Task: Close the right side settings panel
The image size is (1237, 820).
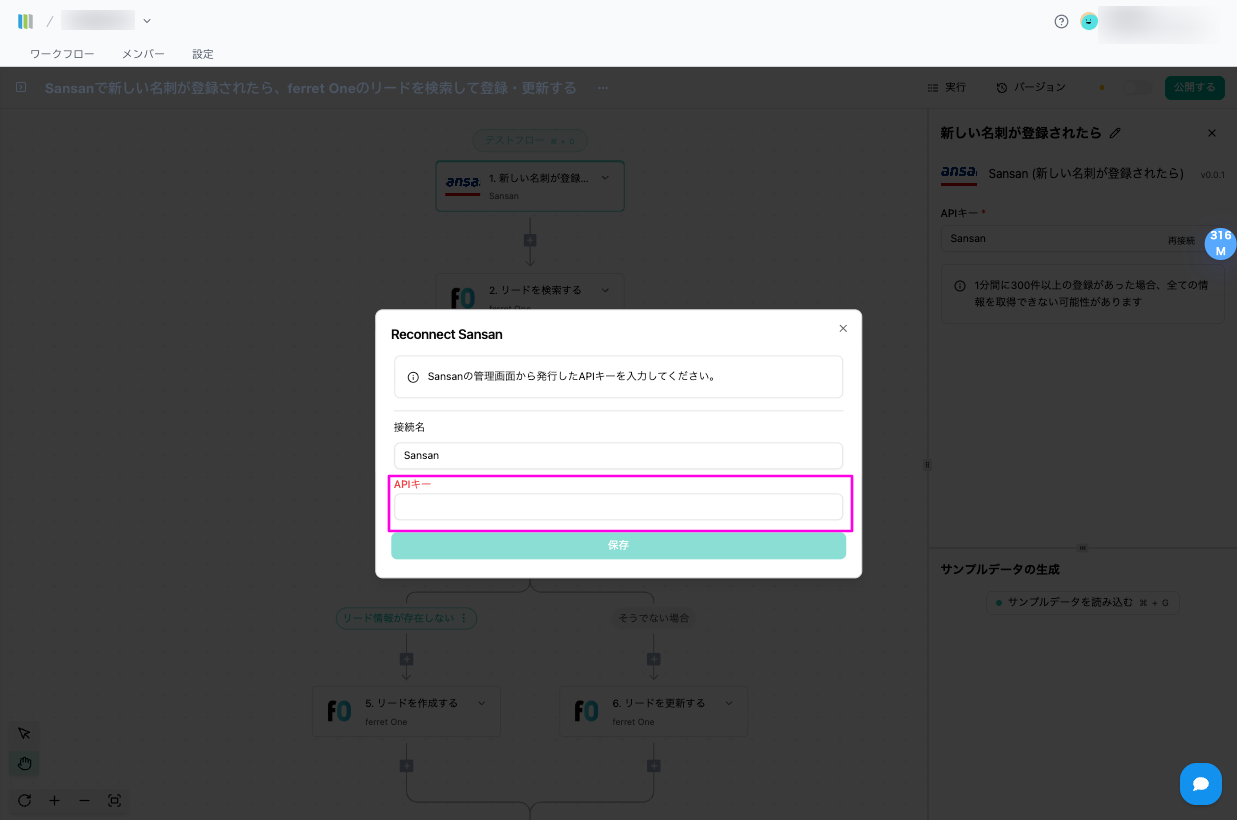Action: tap(1212, 133)
